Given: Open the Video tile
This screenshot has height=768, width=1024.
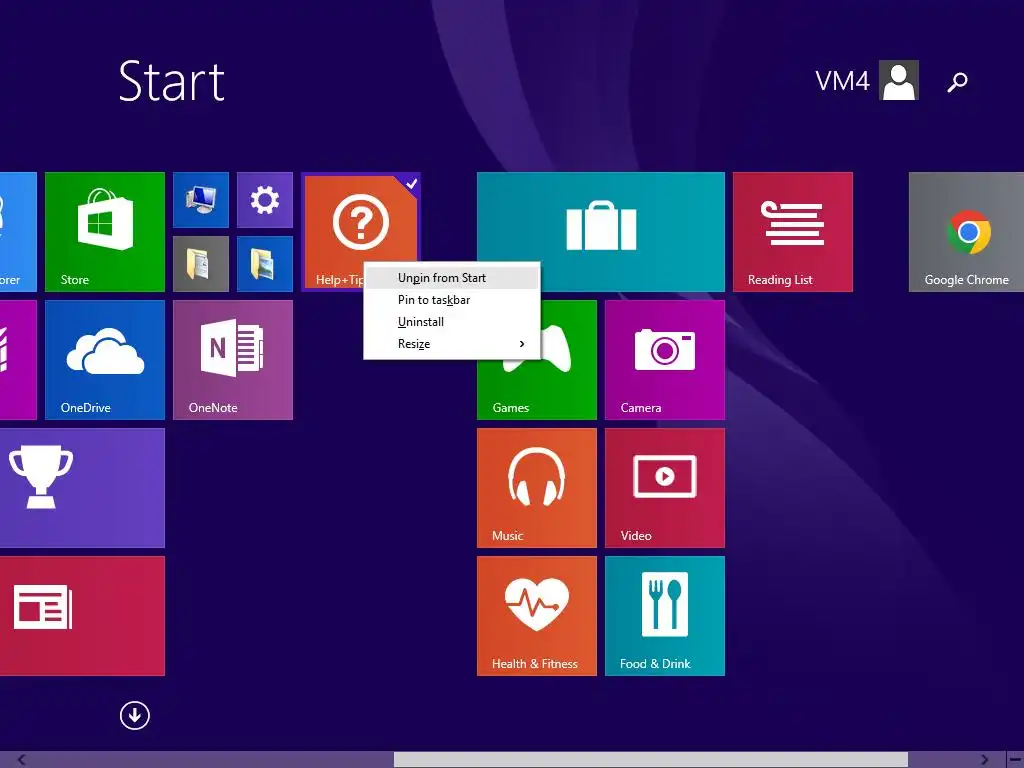Looking at the screenshot, I should (x=665, y=488).
